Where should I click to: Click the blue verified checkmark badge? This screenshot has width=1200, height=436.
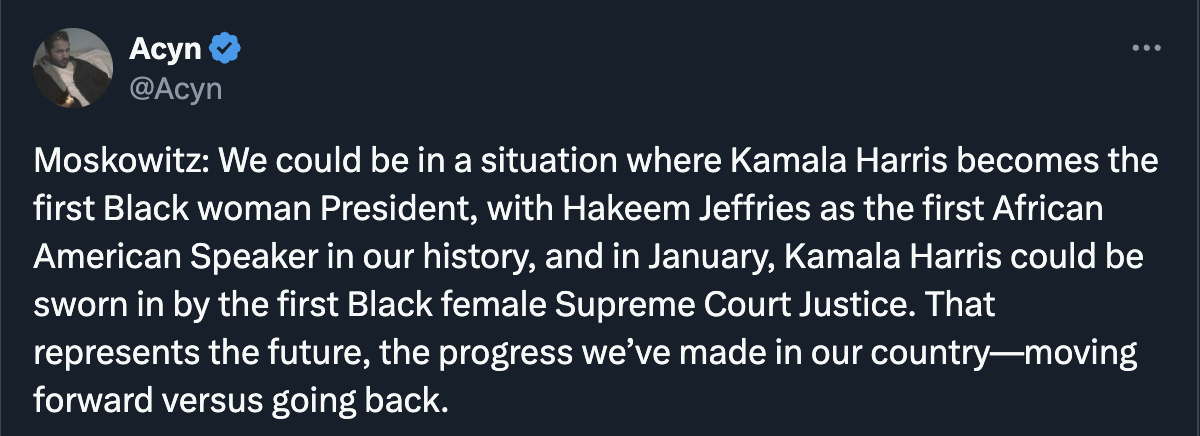223,49
